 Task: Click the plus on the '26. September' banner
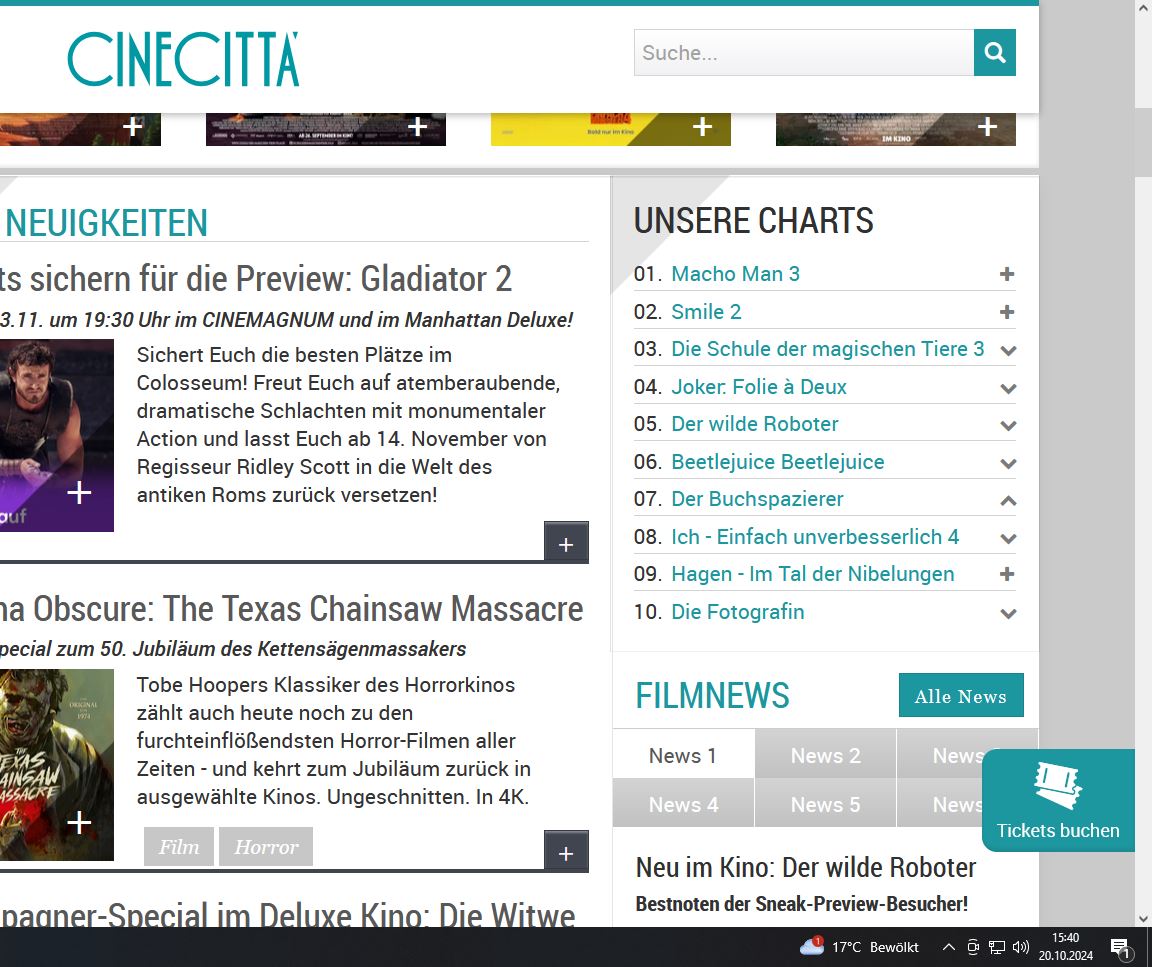click(417, 126)
